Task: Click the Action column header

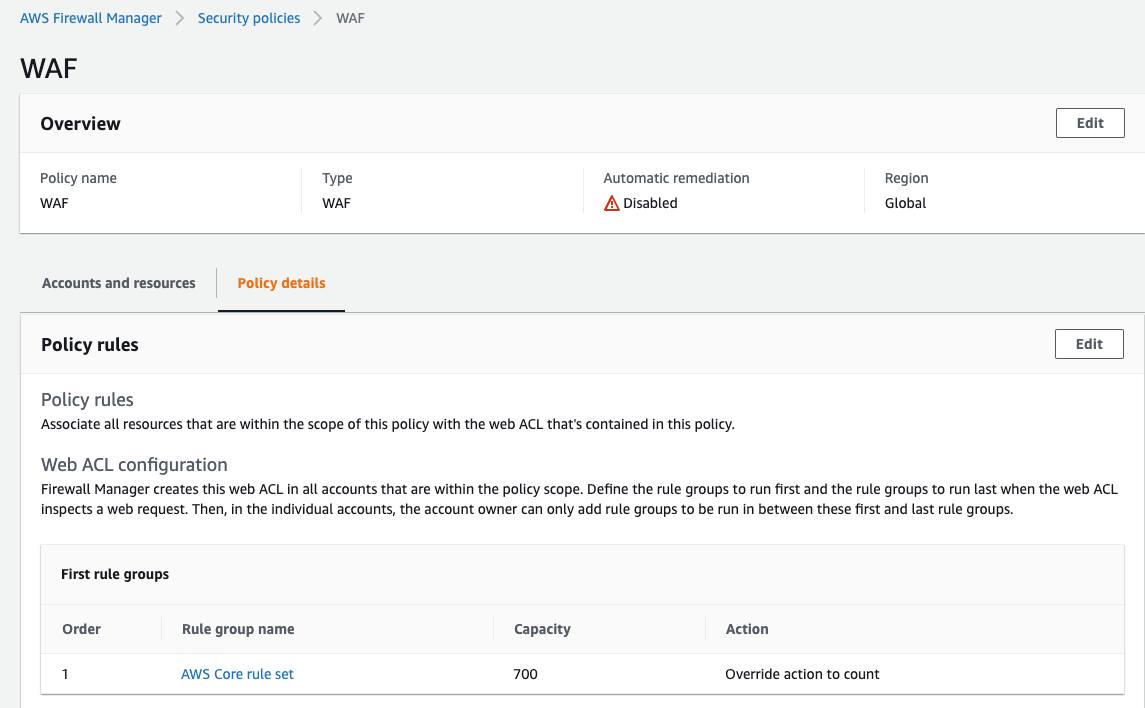Action: pos(746,629)
